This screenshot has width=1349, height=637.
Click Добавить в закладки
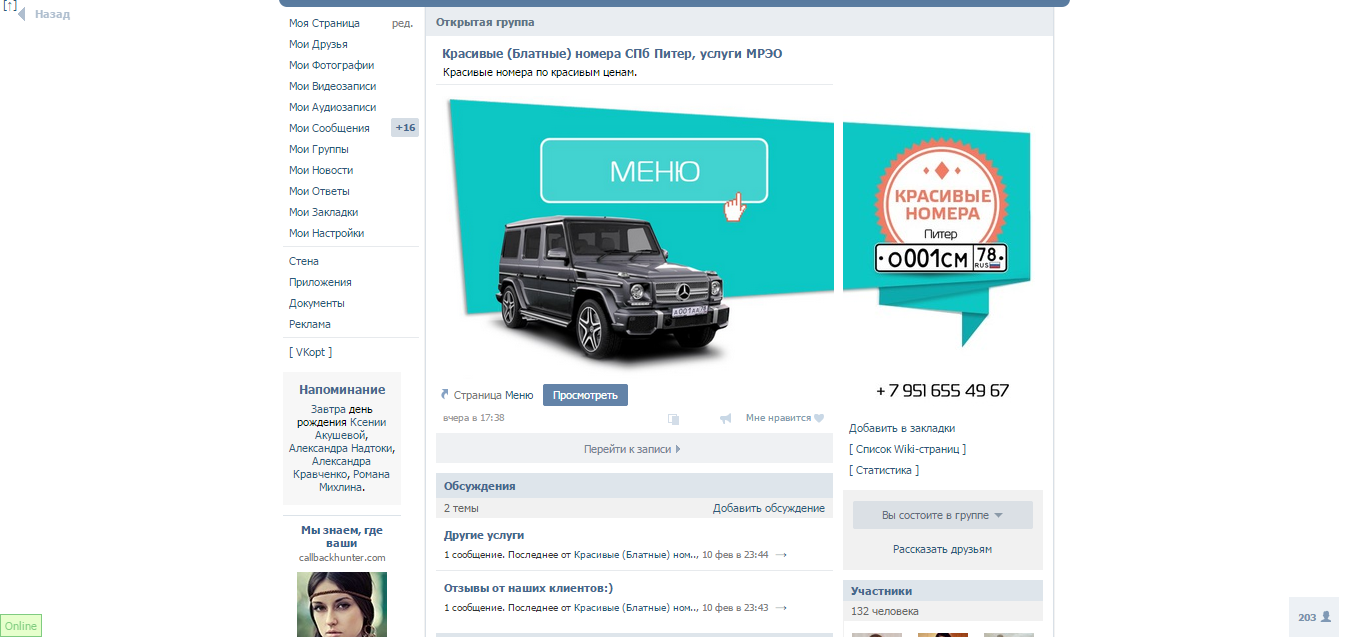point(902,428)
